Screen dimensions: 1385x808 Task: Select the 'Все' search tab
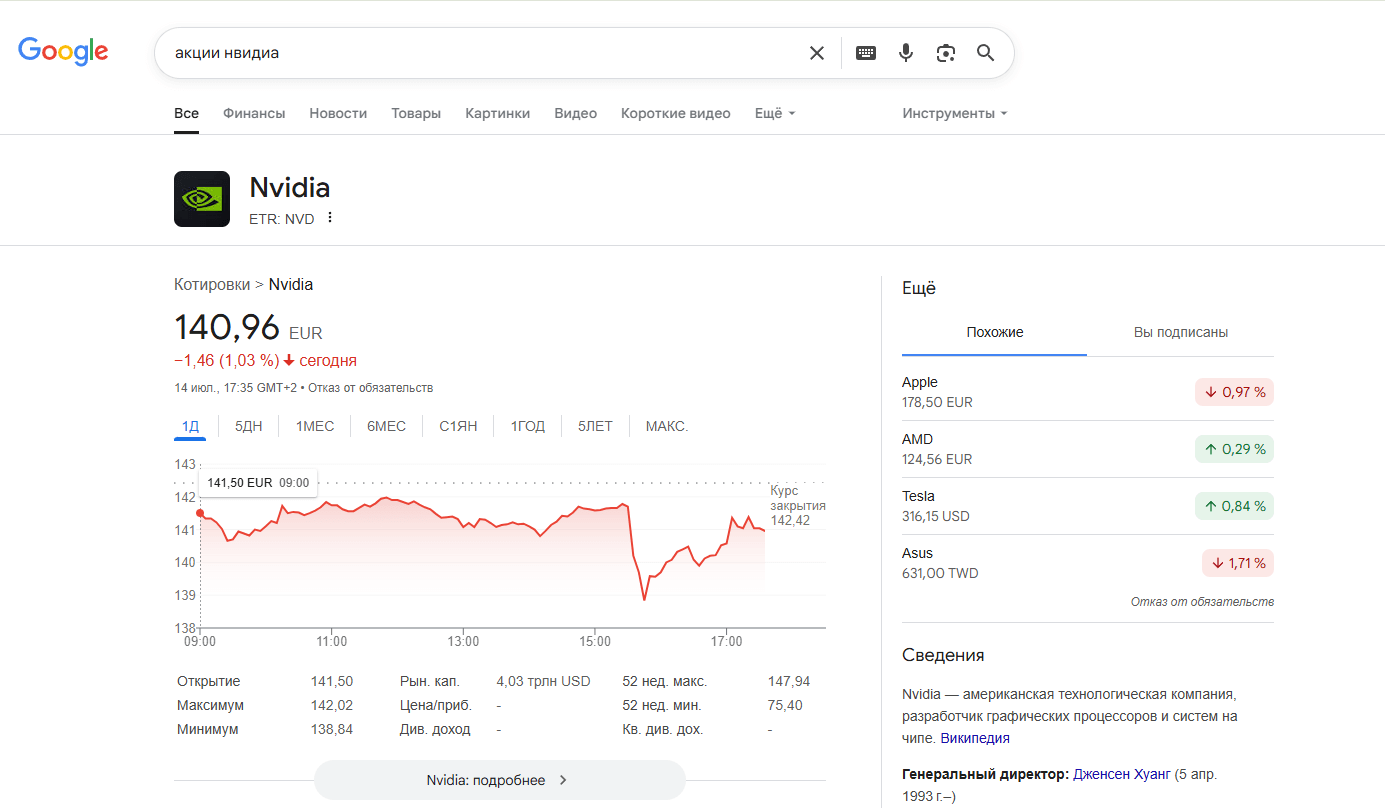(186, 114)
